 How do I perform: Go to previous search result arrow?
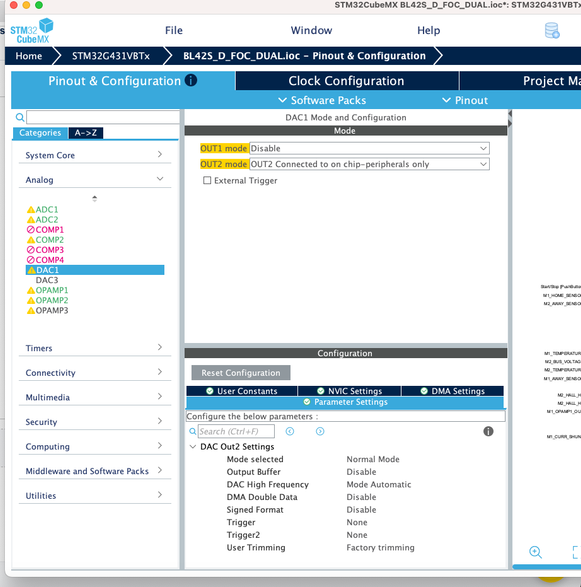(289, 431)
